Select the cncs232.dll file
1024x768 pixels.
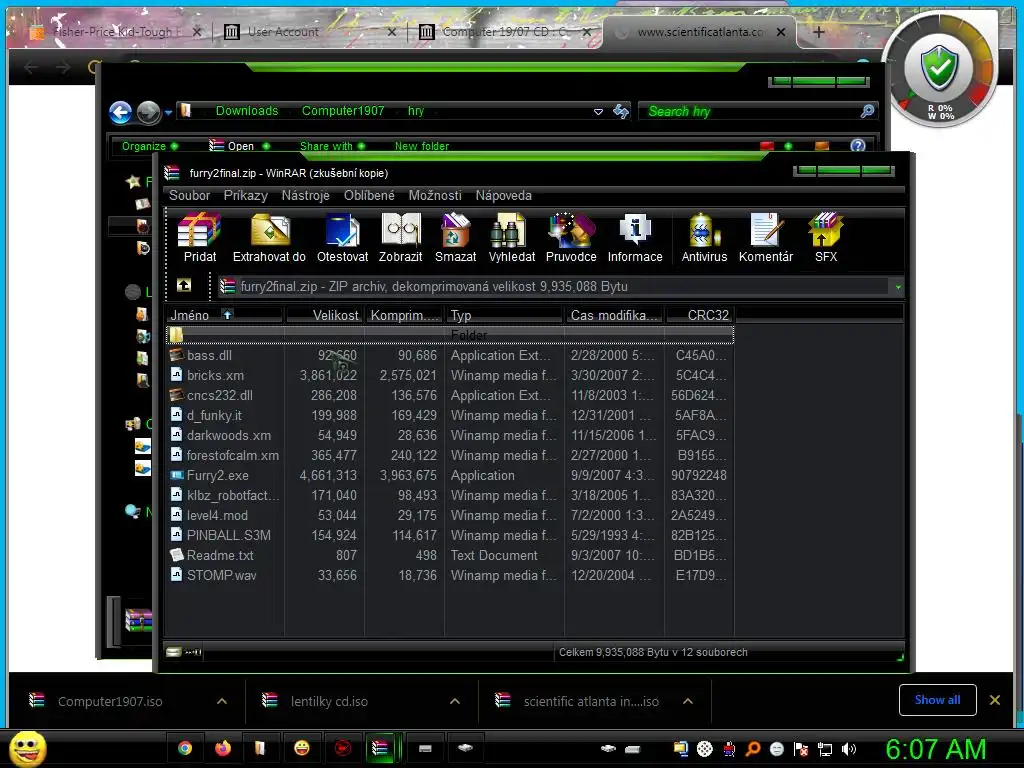(x=450, y=395)
